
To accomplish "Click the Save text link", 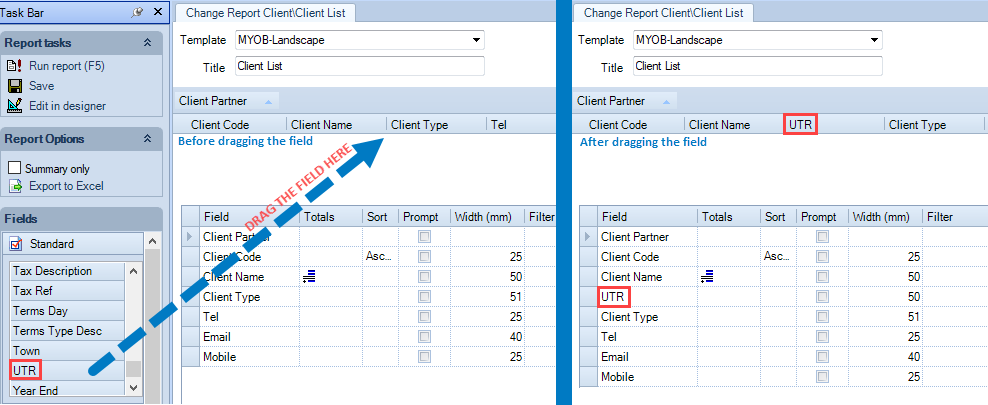I will pos(42,86).
